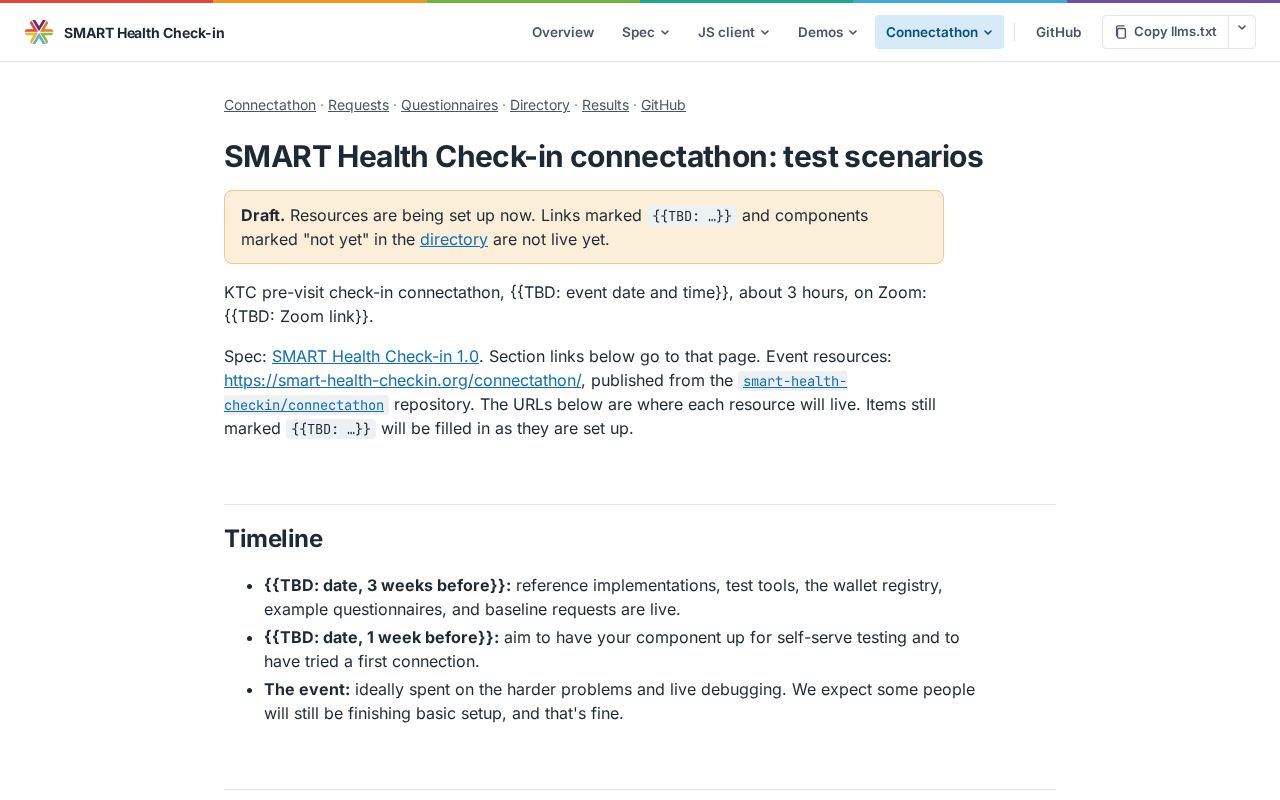Click the Timeline section heading

point(273,539)
